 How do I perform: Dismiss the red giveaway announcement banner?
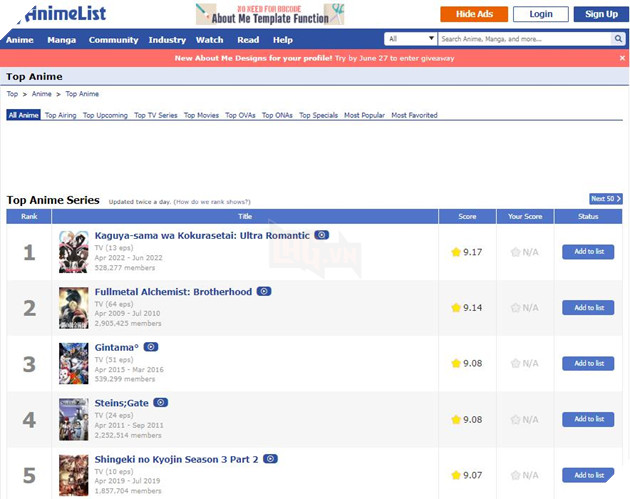pos(620,58)
